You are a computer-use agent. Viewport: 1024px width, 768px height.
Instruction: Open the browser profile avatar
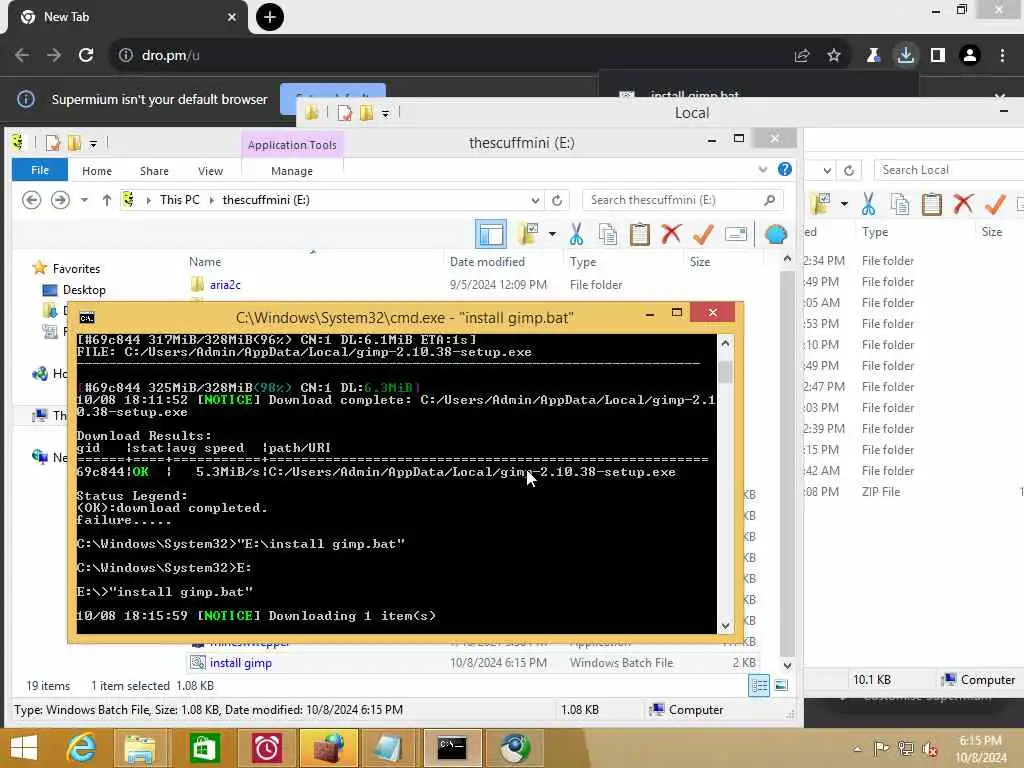point(970,55)
